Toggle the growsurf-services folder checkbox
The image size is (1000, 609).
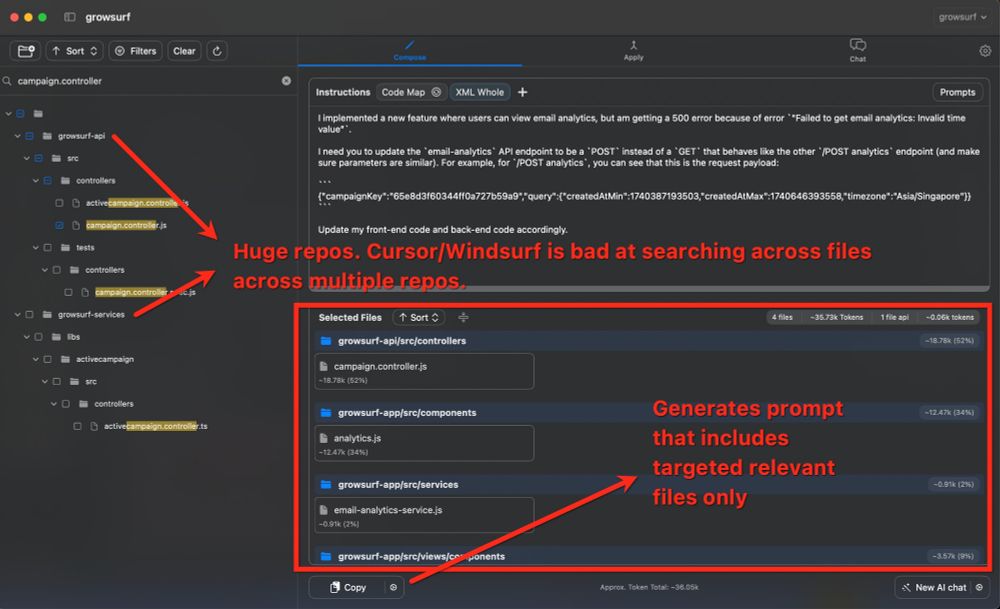click(x=29, y=314)
